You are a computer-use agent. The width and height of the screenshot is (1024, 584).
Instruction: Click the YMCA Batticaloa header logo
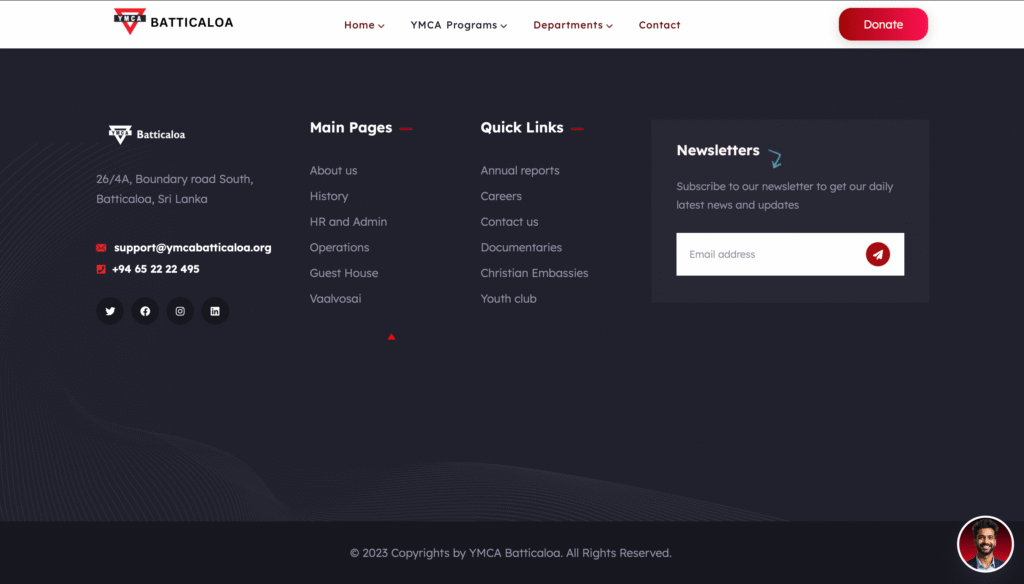(x=173, y=22)
